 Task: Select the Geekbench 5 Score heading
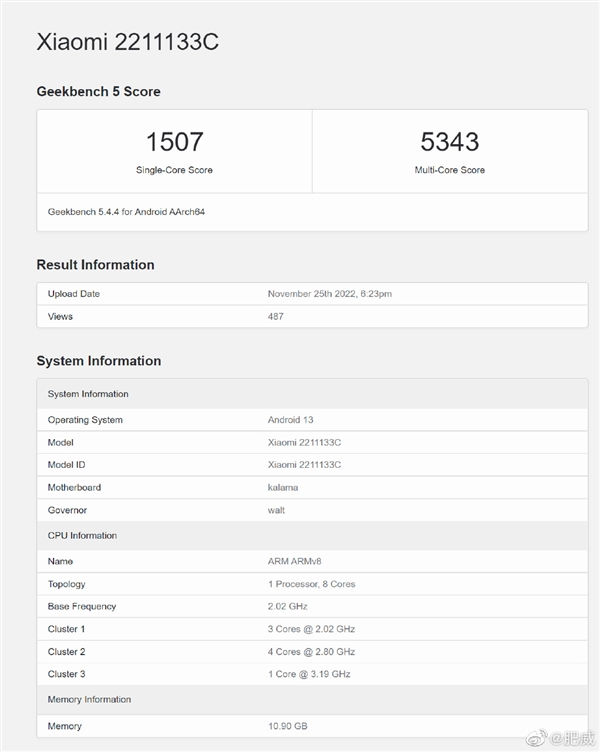(x=98, y=91)
